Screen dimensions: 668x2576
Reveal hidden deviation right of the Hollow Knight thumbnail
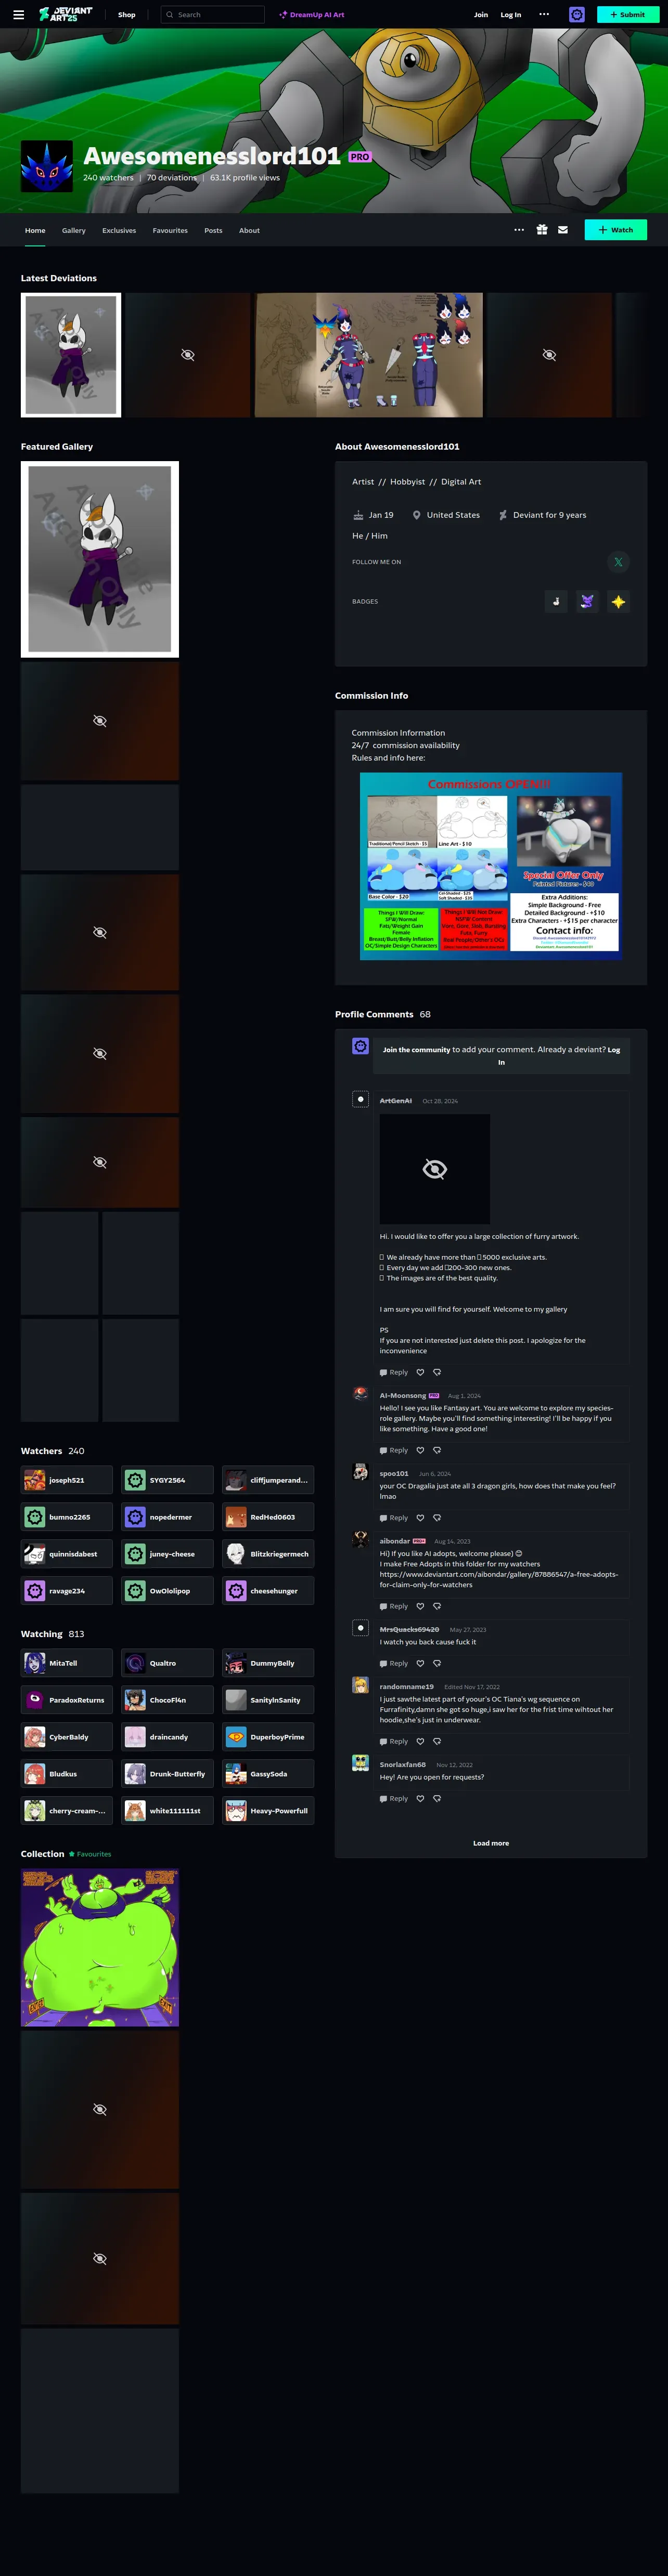click(187, 355)
